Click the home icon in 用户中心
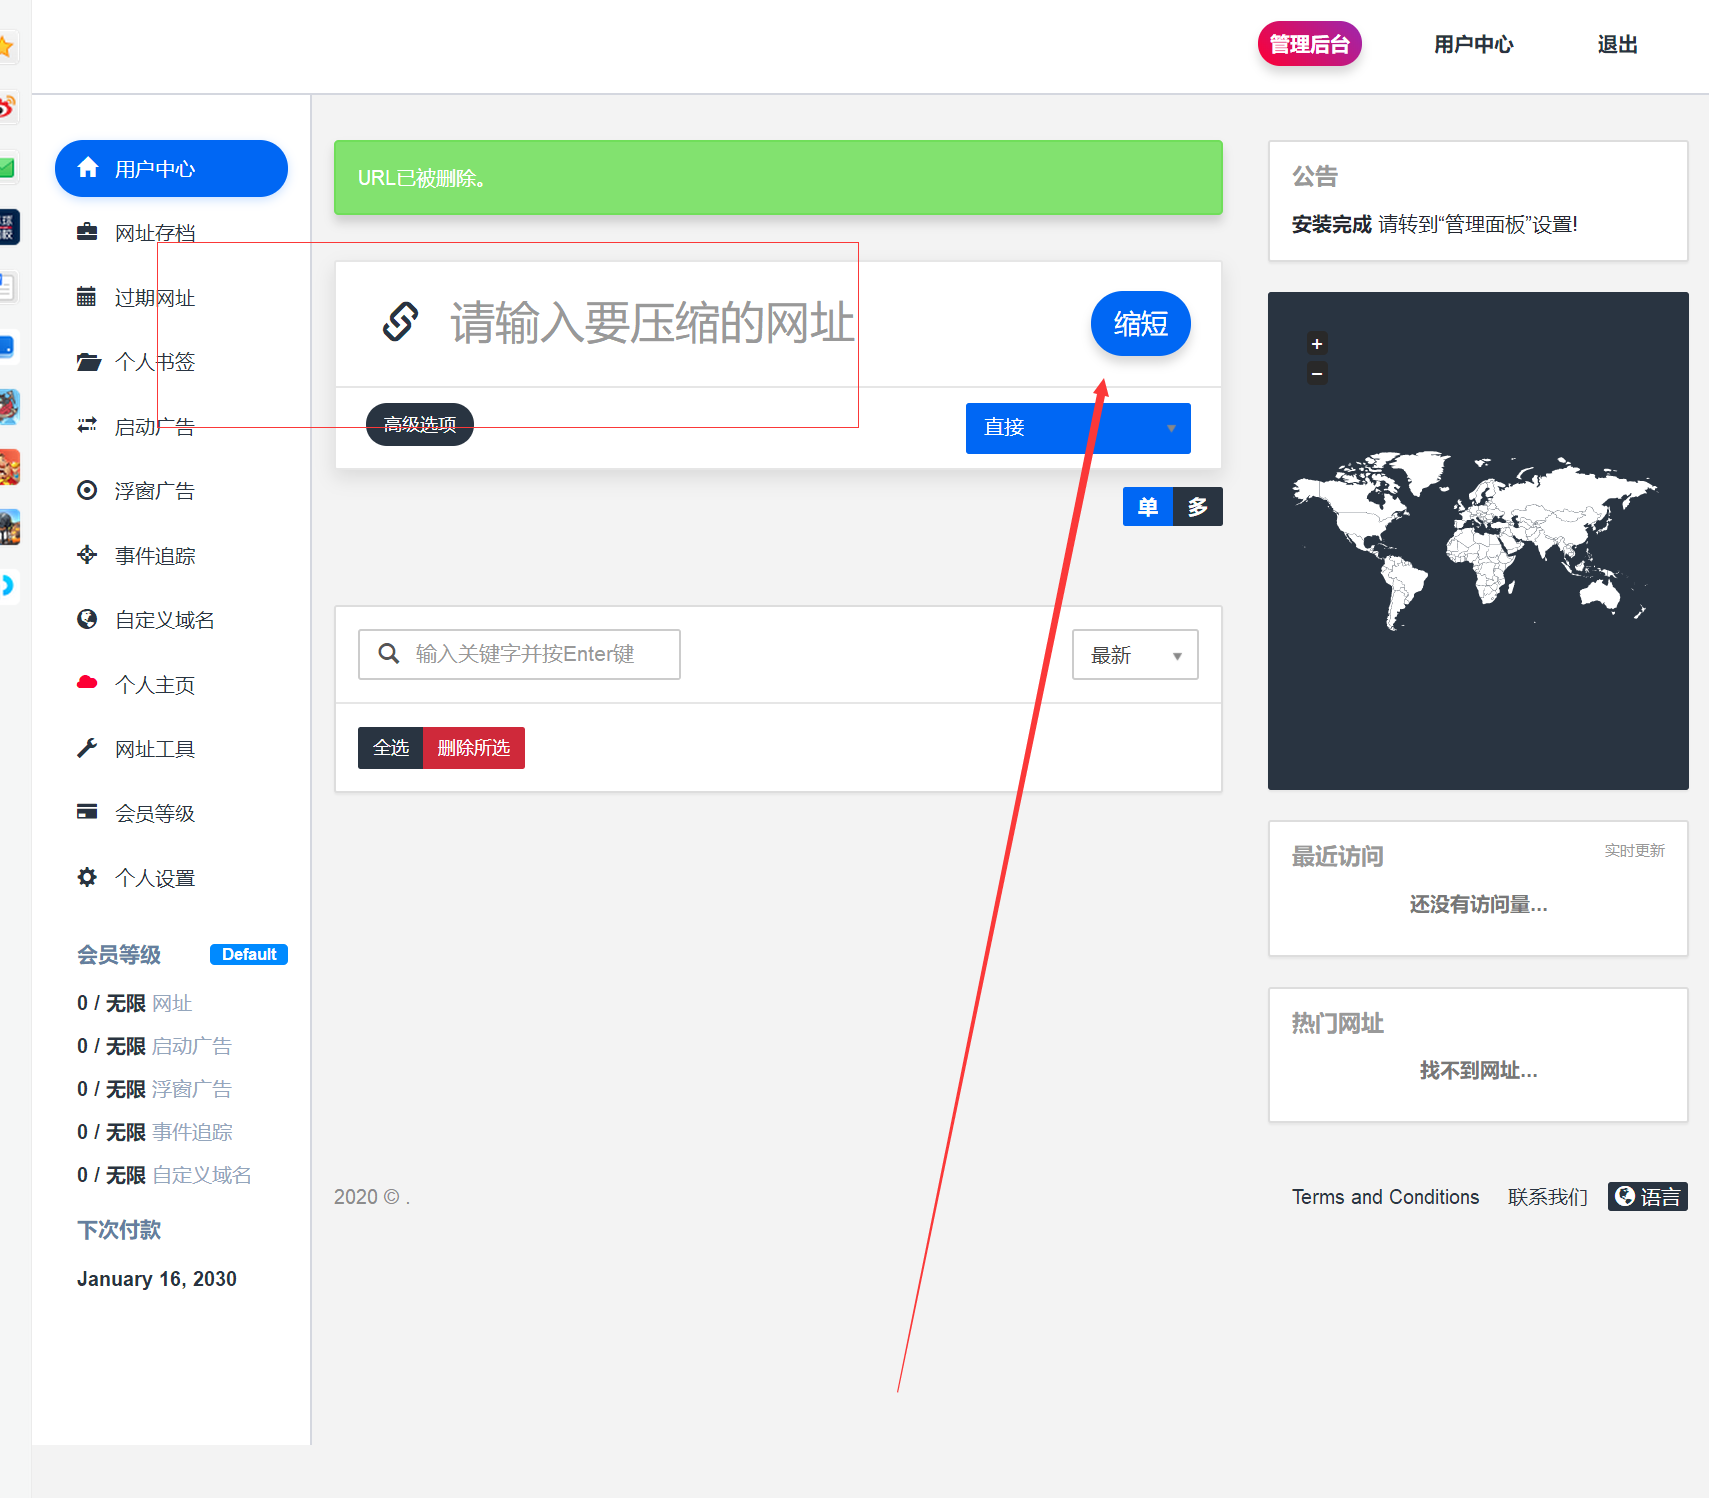Viewport: 1709px width, 1498px height. 88,168
